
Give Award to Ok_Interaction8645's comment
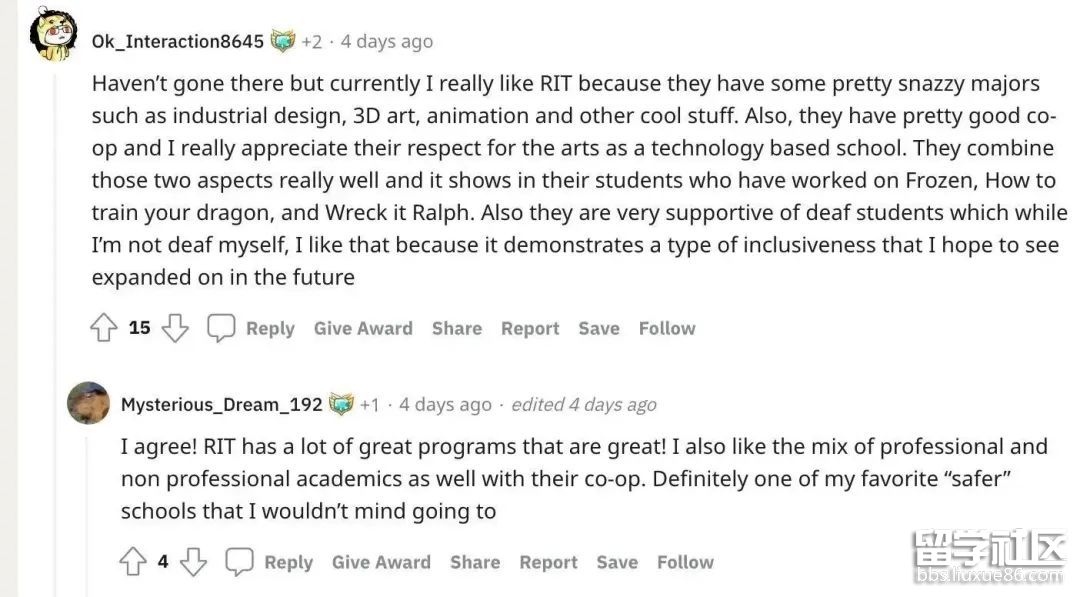tap(363, 328)
